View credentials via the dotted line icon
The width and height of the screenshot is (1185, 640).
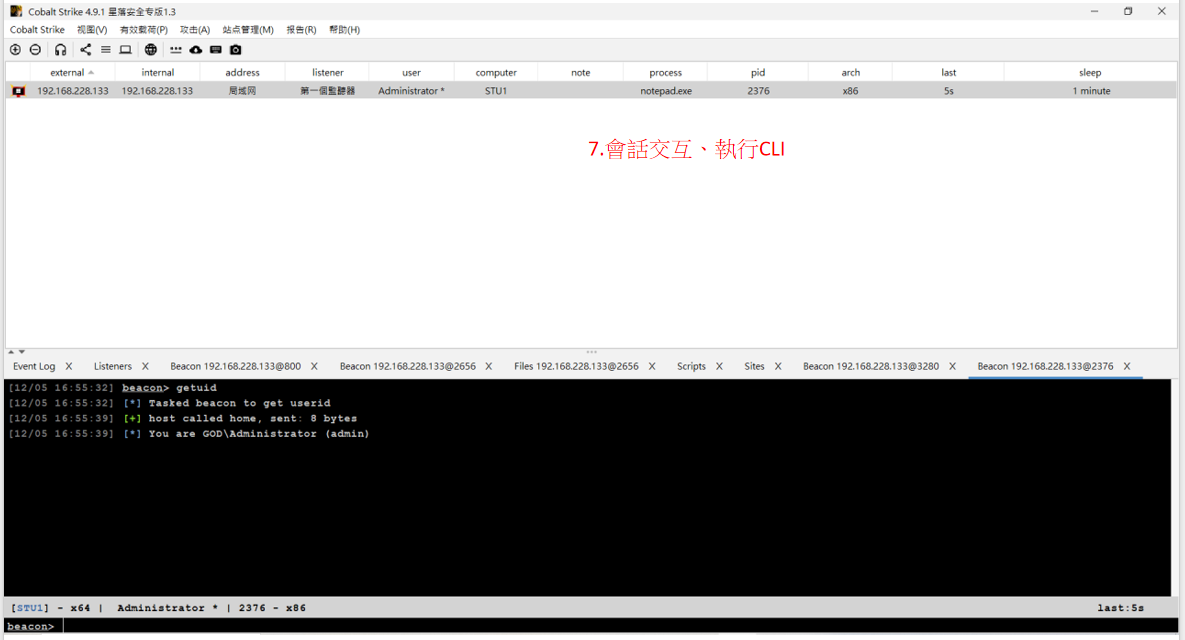(x=176, y=50)
